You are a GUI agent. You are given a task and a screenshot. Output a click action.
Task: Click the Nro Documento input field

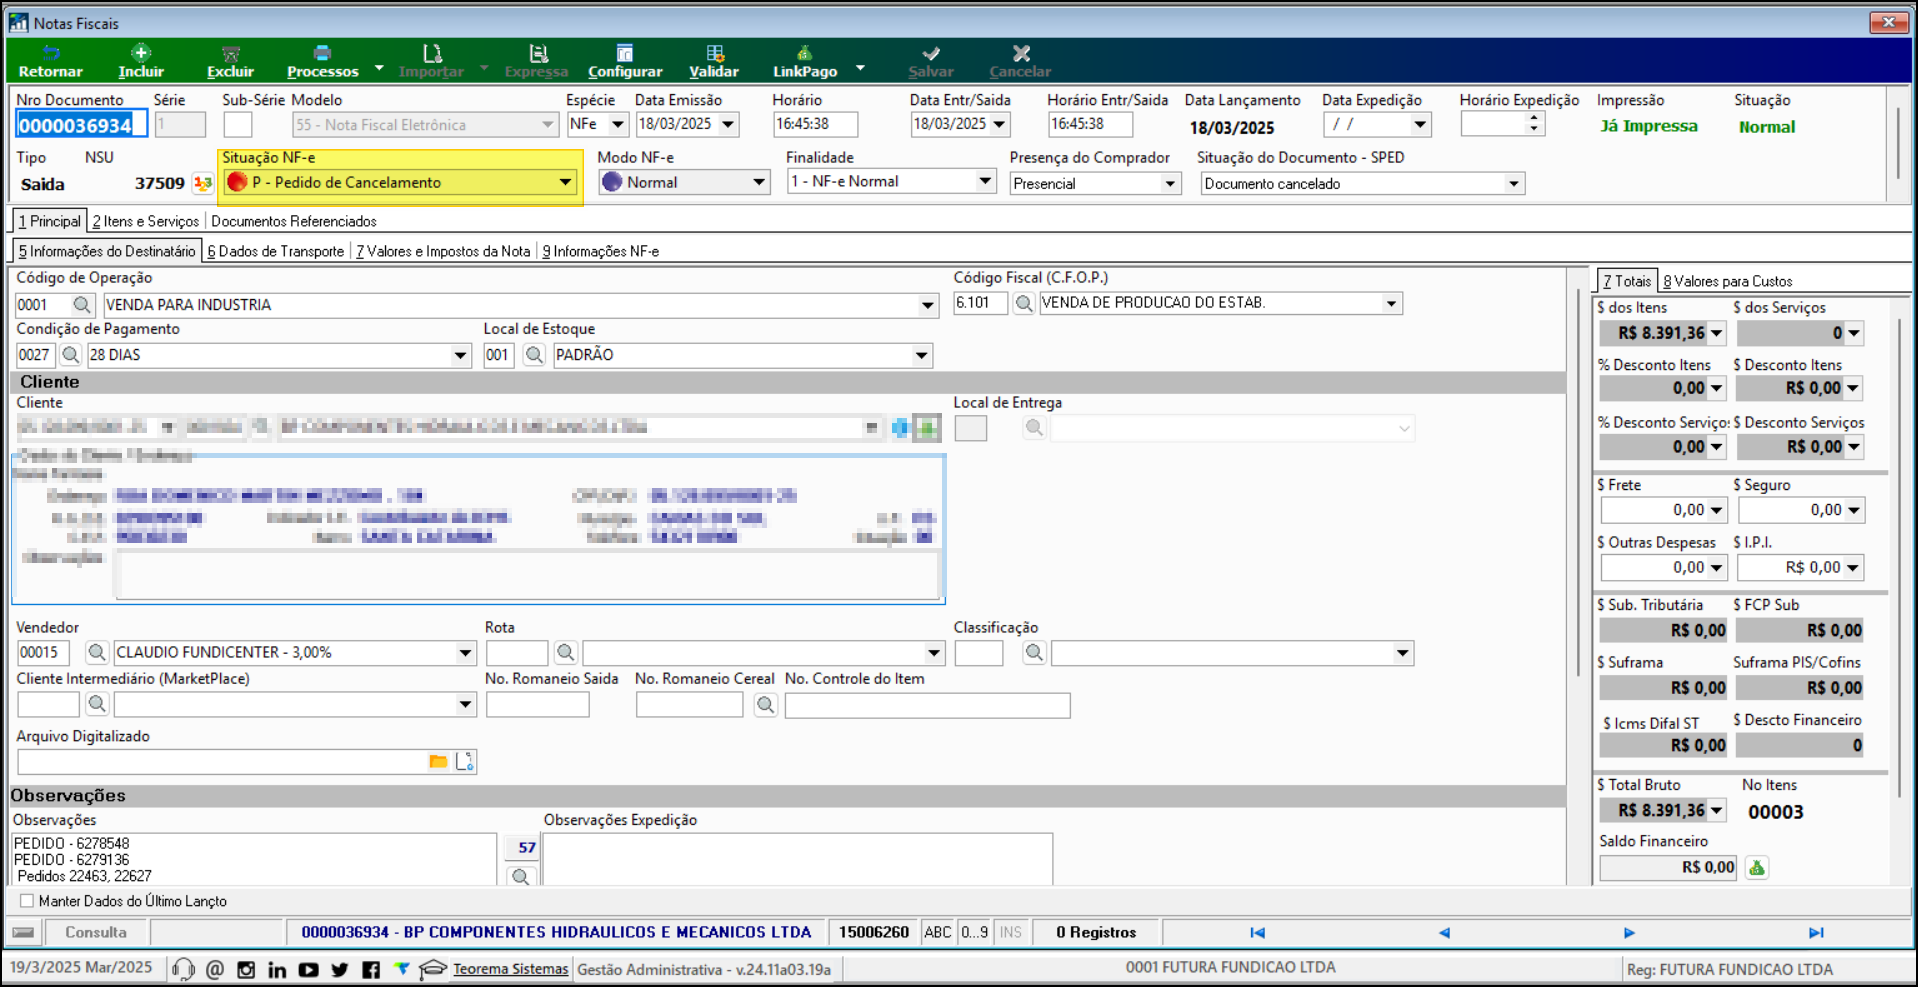click(82, 124)
